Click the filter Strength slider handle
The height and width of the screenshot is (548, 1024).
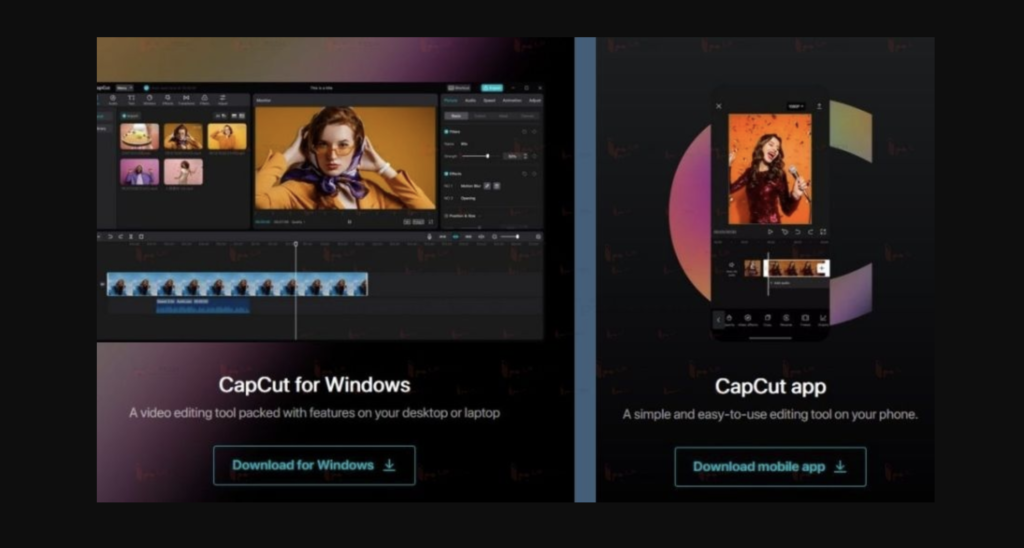488,156
